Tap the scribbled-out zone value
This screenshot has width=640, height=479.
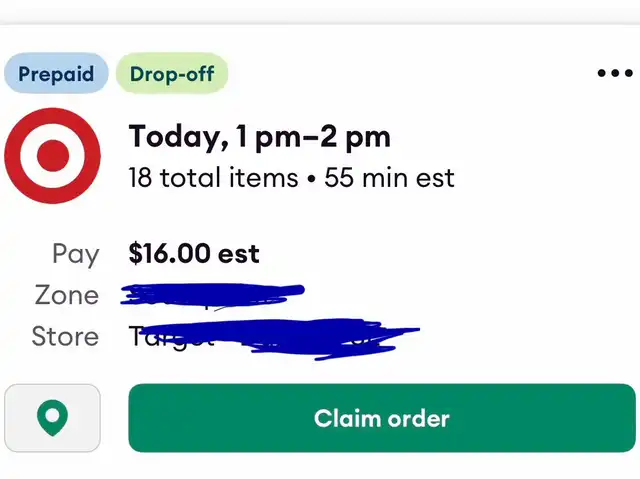point(212,294)
